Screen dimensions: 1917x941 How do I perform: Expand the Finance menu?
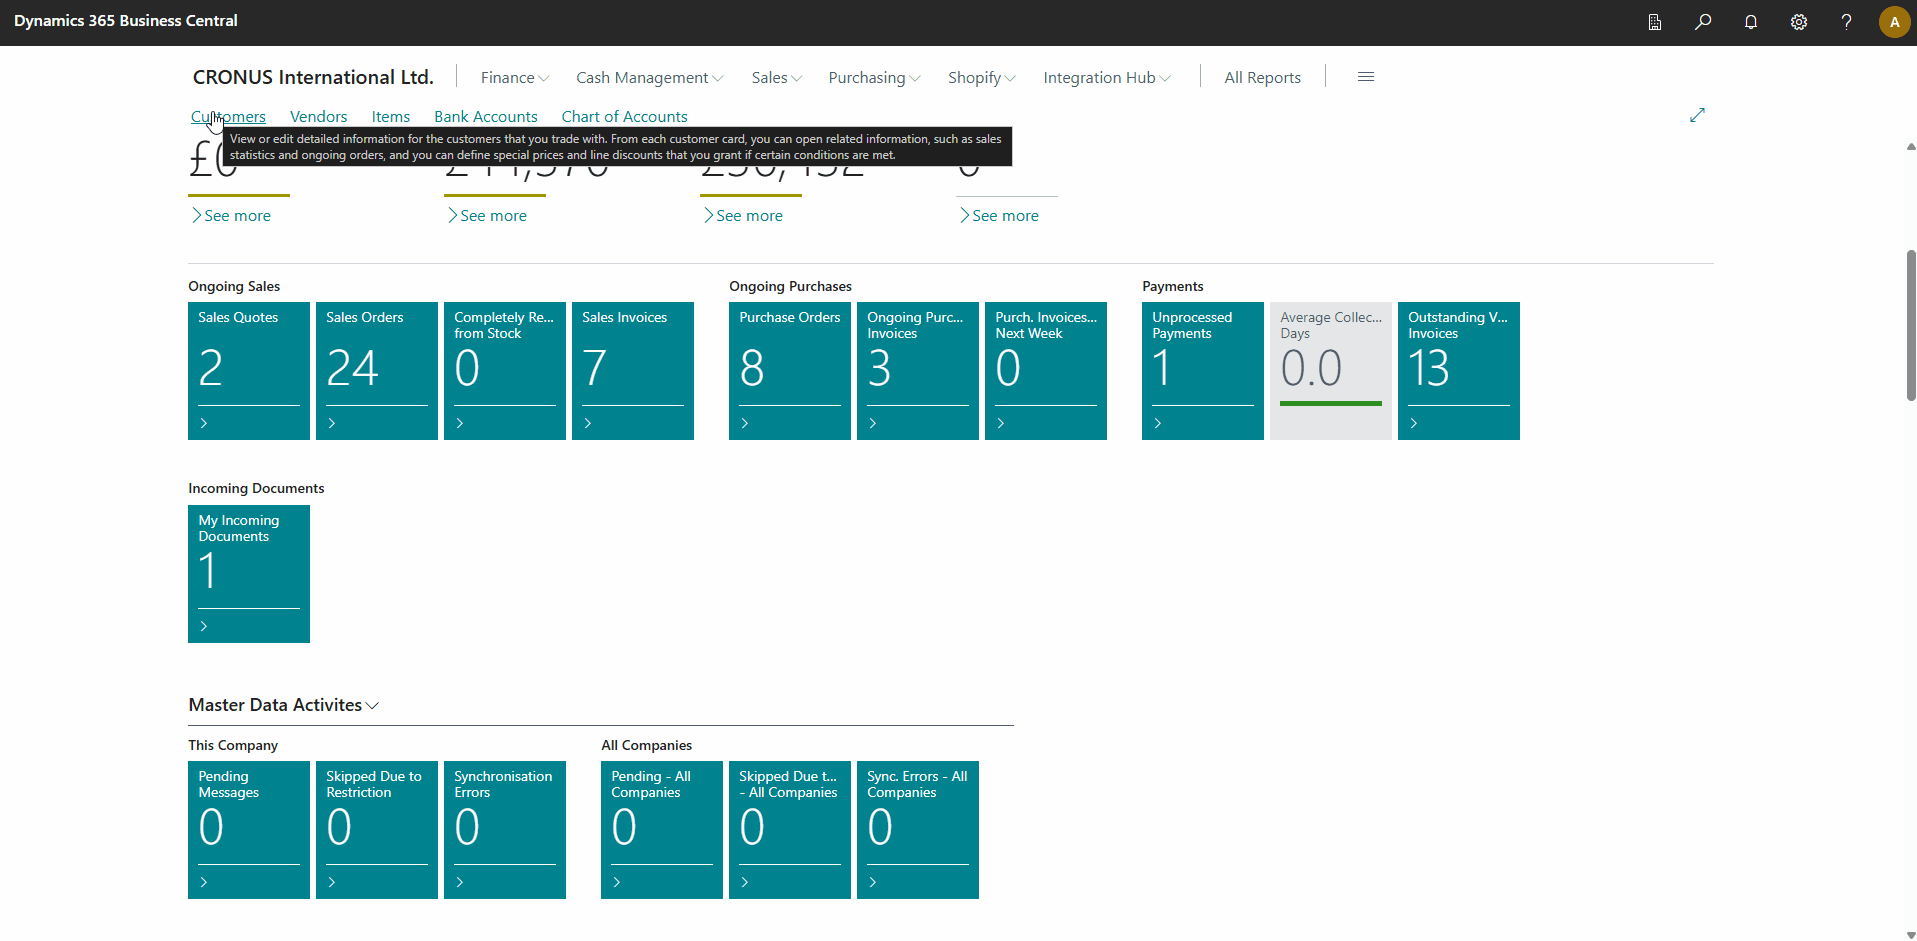point(515,77)
